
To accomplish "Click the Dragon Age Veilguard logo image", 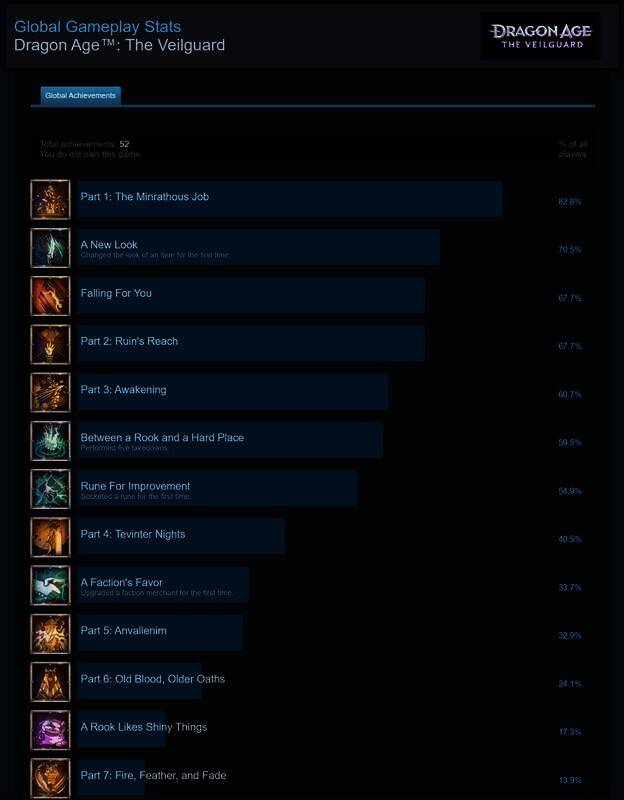I will pyautogui.click(x=540, y=36).
